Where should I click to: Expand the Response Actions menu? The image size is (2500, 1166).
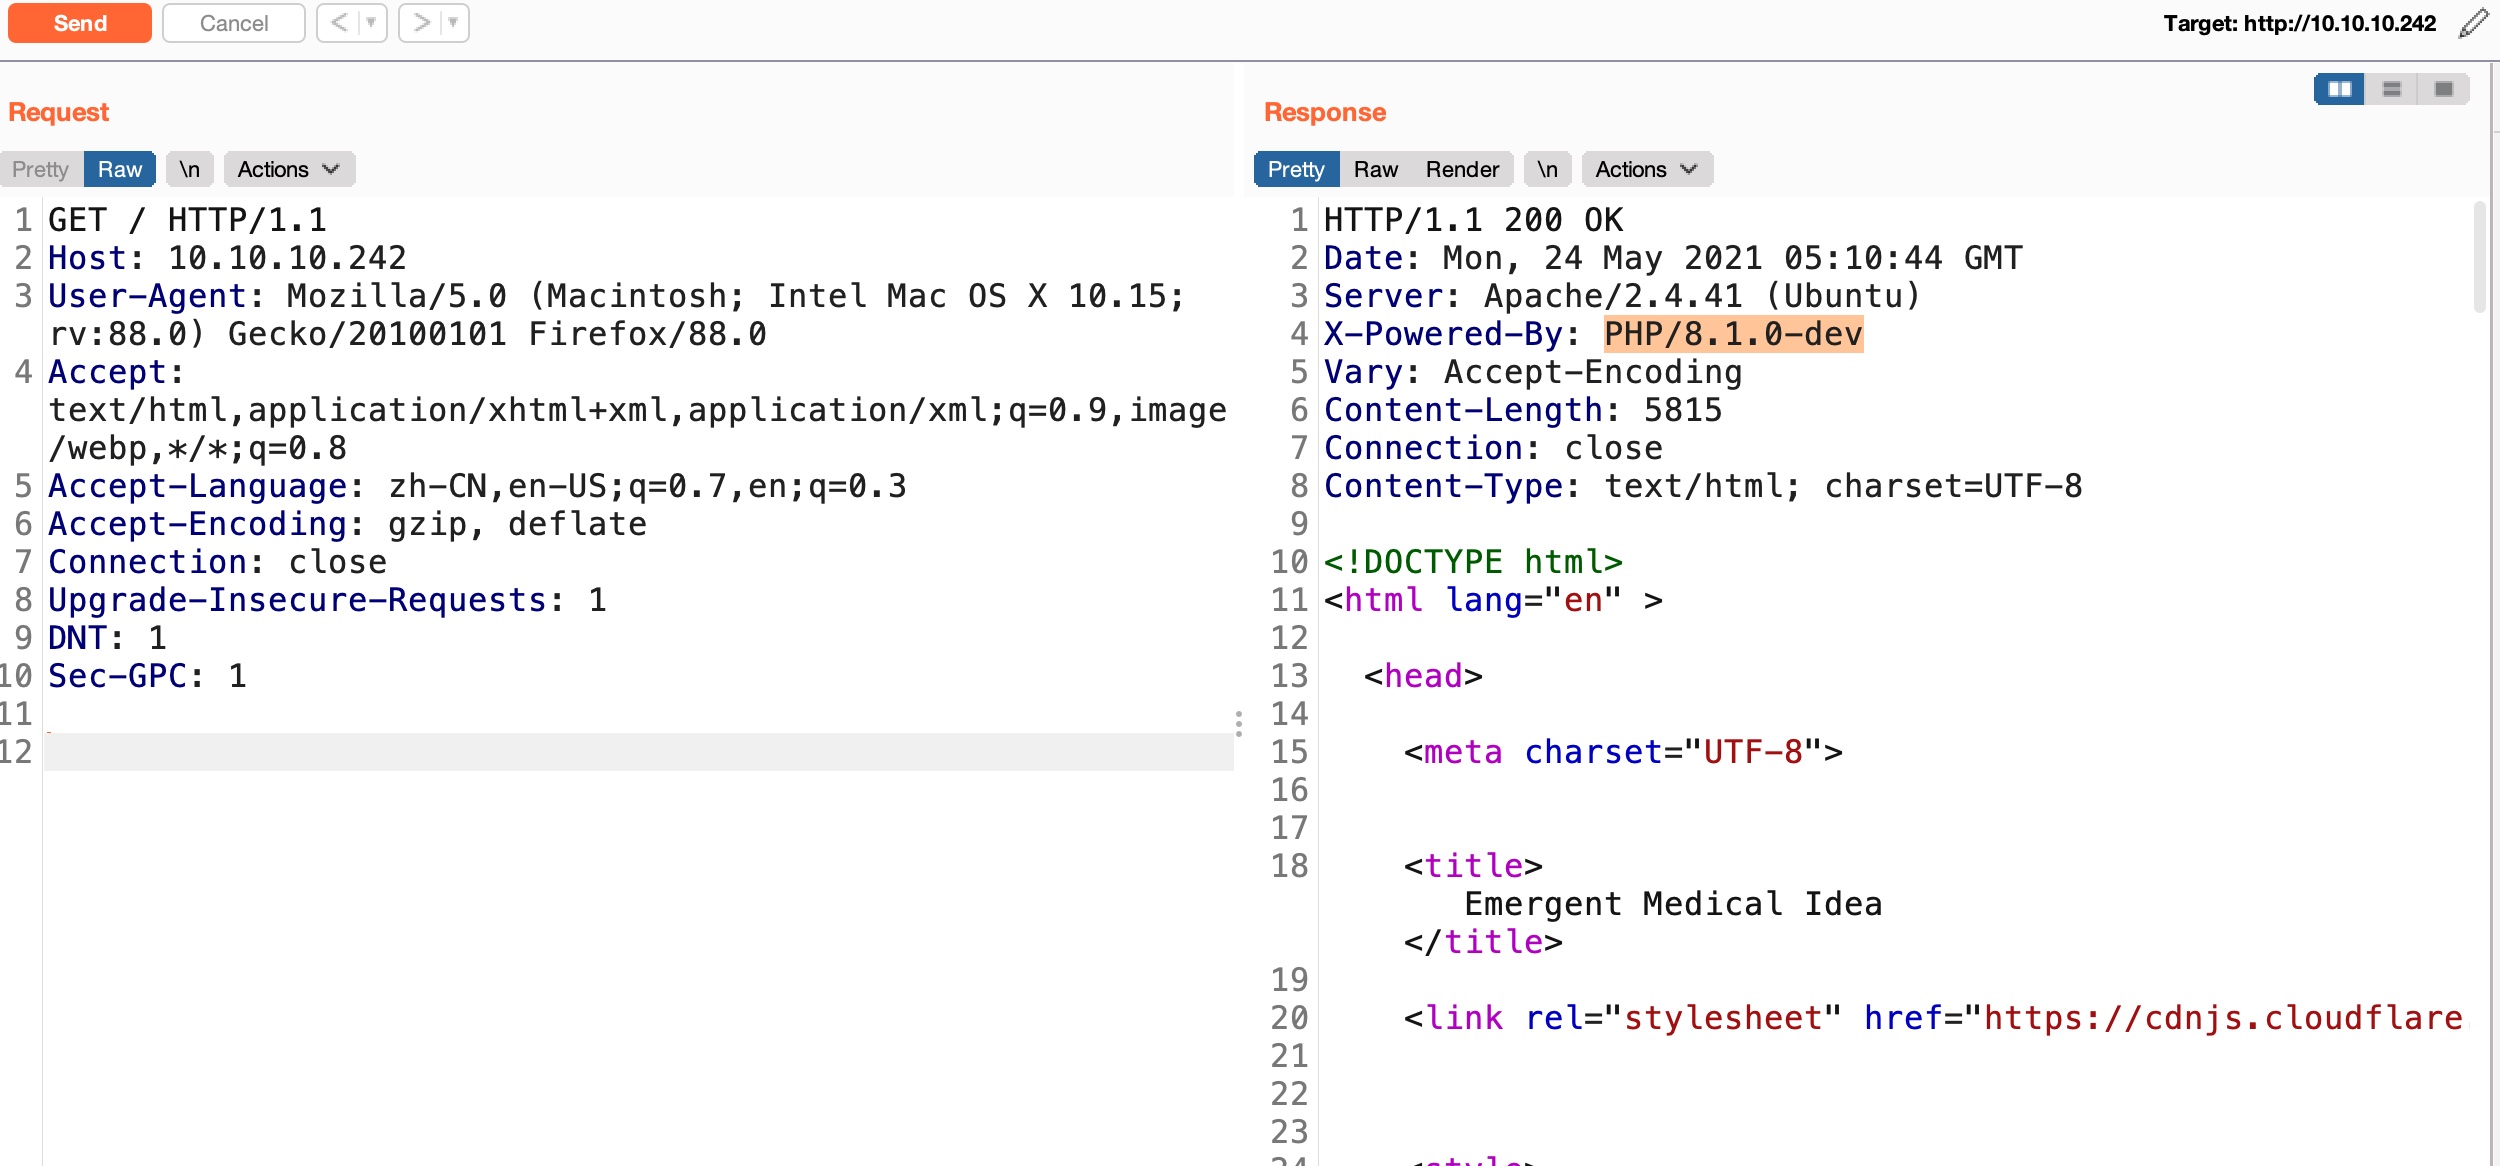coord(1646,170)
